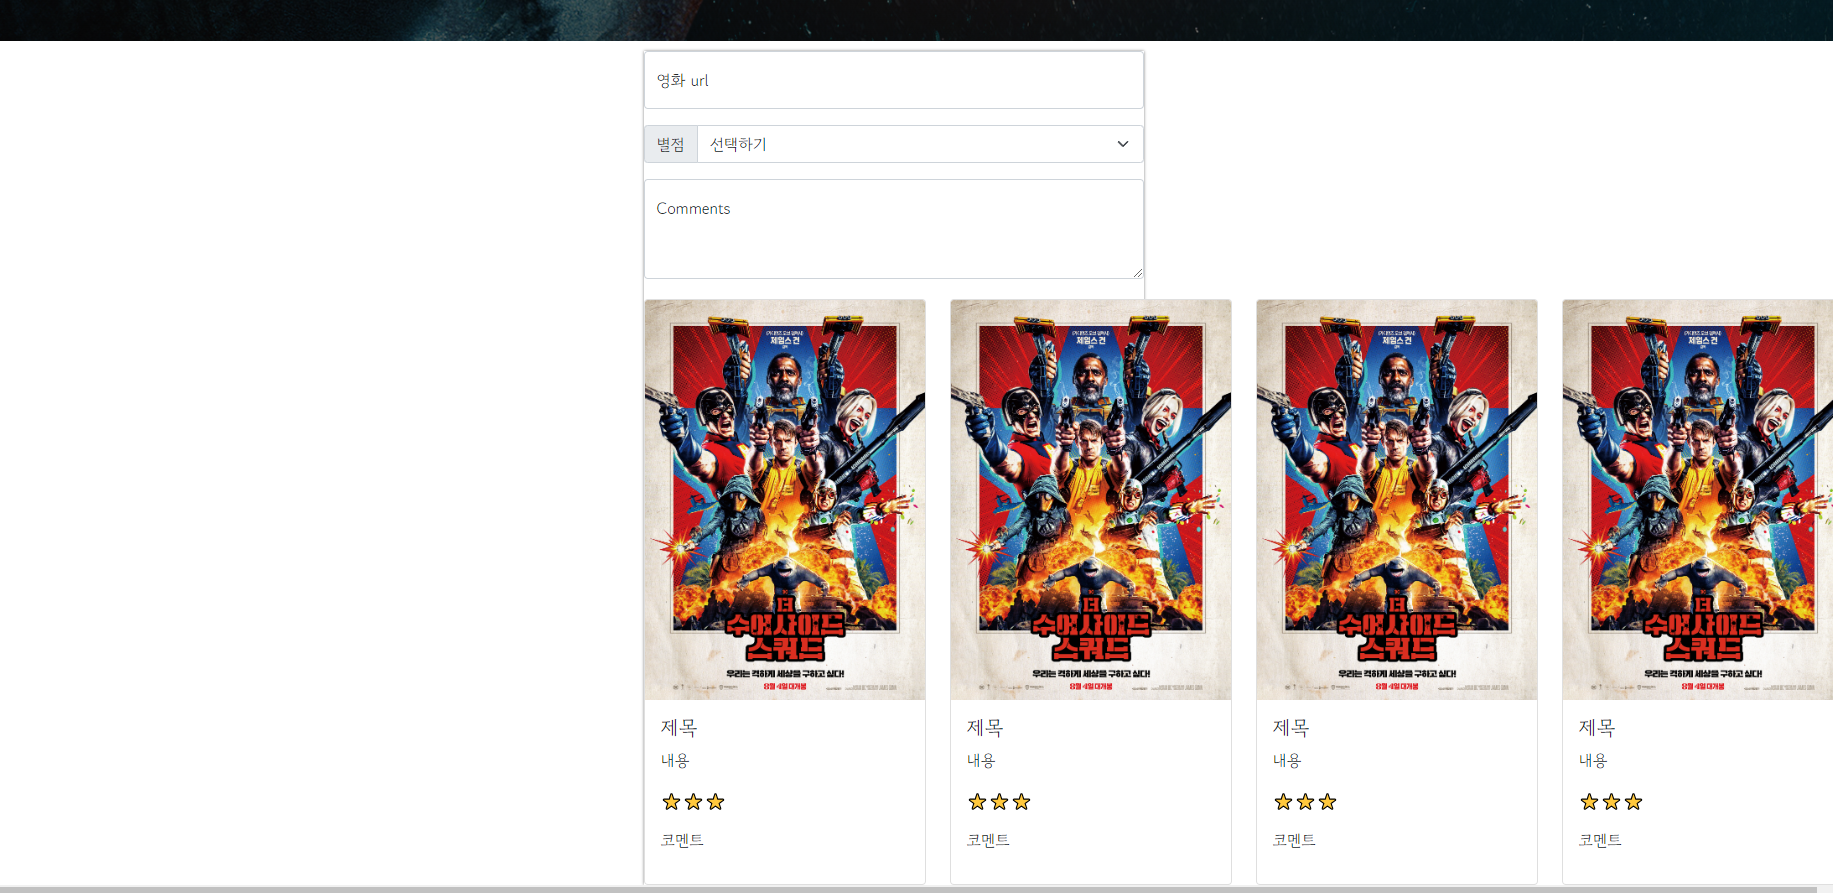Open the 별점 선택하기 dropdown
The image size is (1833, 893).
(x=920, y=144)
